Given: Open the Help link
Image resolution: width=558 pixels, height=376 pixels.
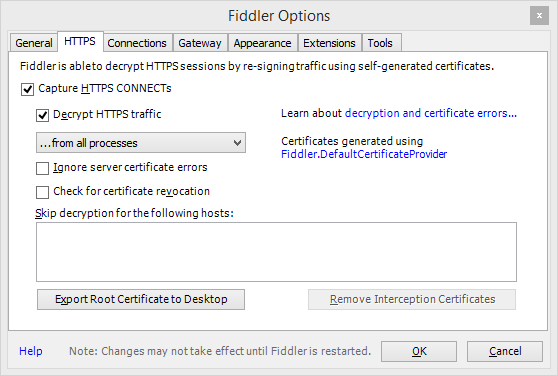Looking at the screenshot, I should pyautogui.click(x=31, y=351).
